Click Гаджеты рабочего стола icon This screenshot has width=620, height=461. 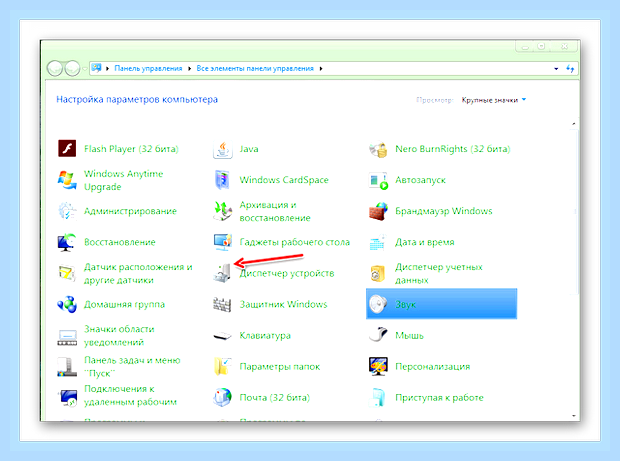click(223, 242)
